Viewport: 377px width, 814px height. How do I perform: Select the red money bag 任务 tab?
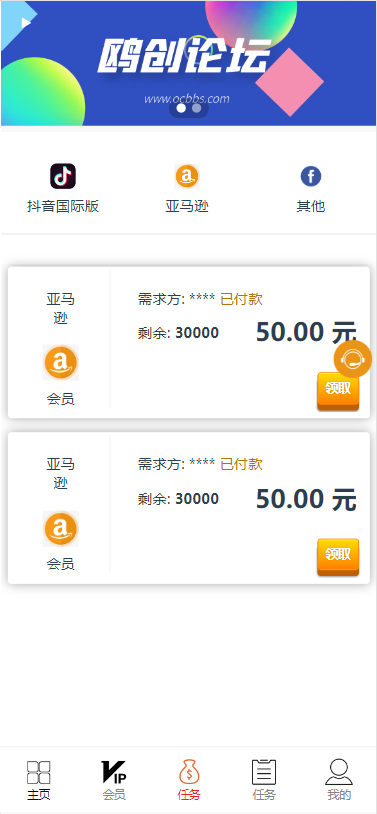(188, 771)
